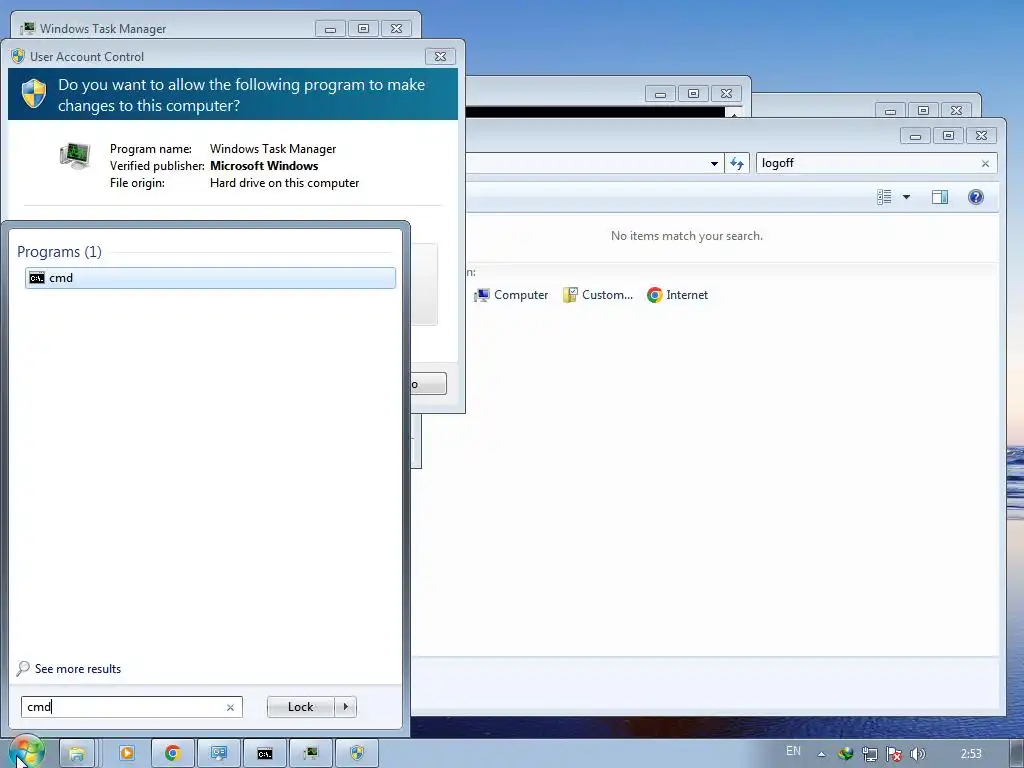Click the Task Manager title bar icon
The image size is (1024, 768).
click(x=27, y=28)
